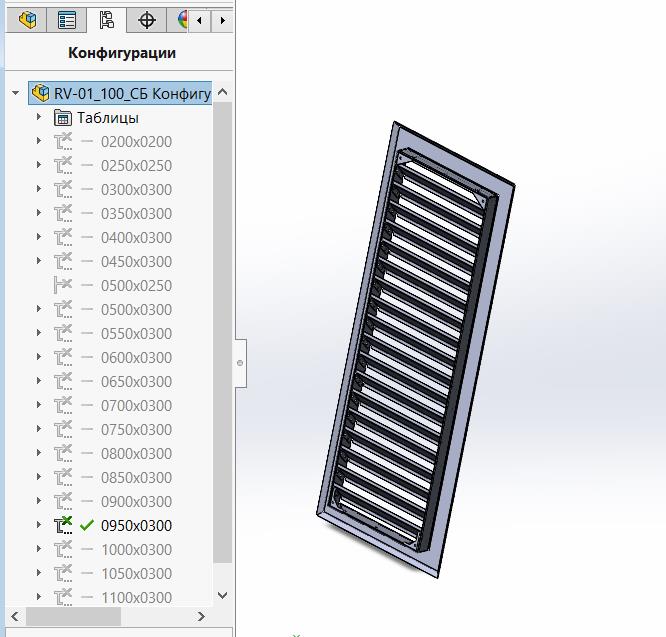Expand configuration 1100x0300
The image size is (666, 637).
(x=39, y=596)
